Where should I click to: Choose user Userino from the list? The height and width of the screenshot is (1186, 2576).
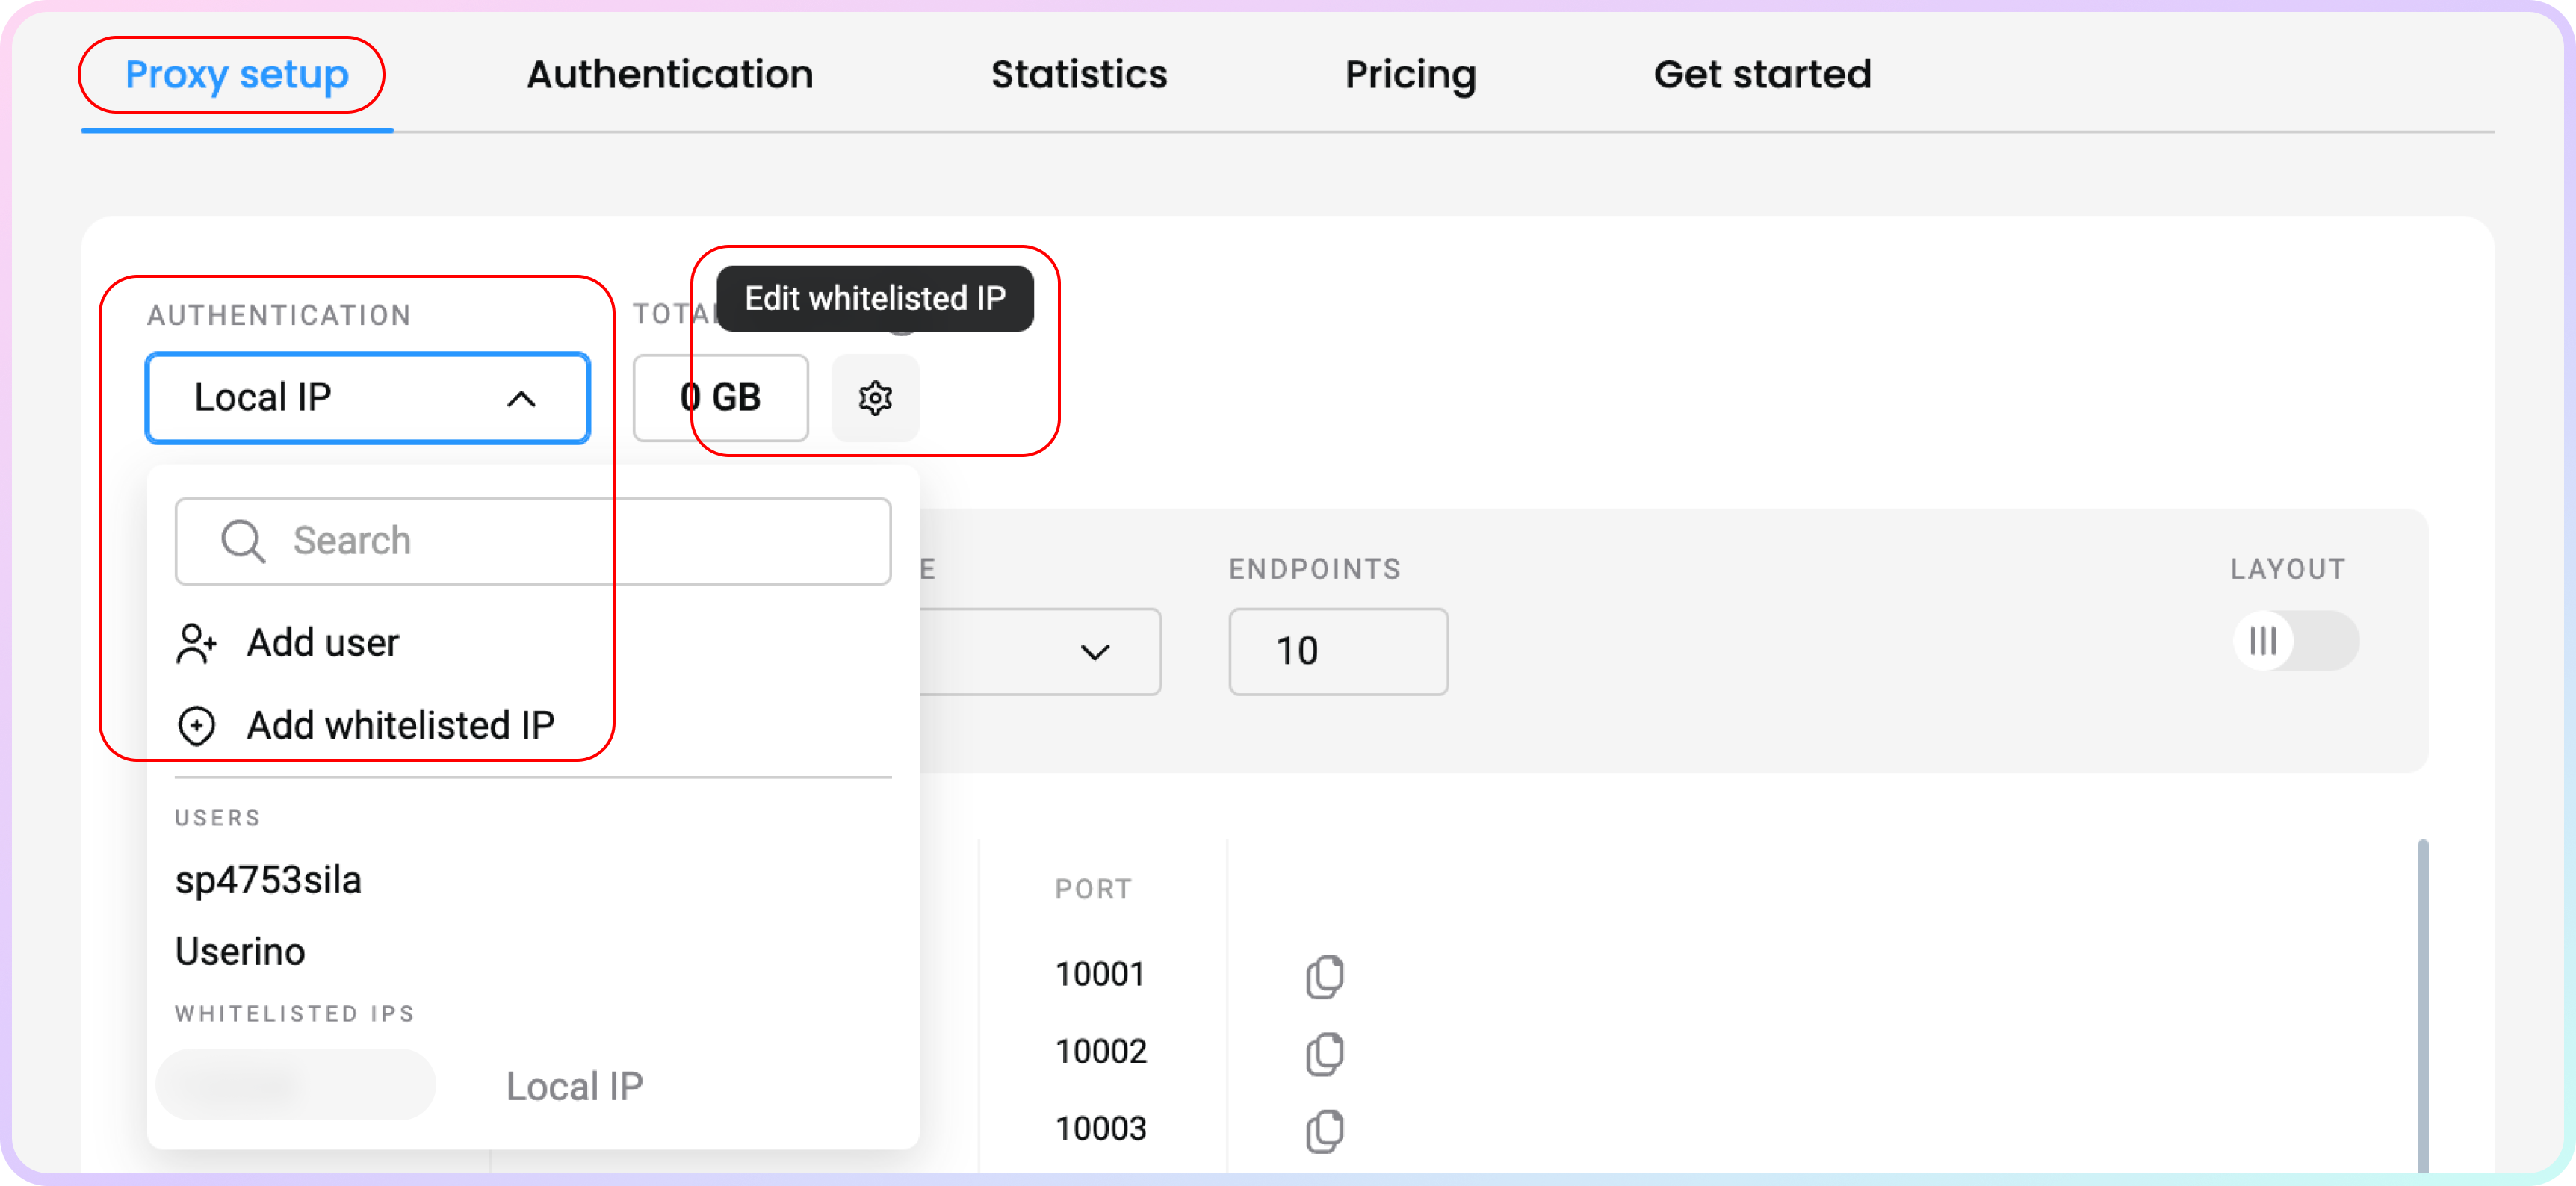tap(240, 951)
